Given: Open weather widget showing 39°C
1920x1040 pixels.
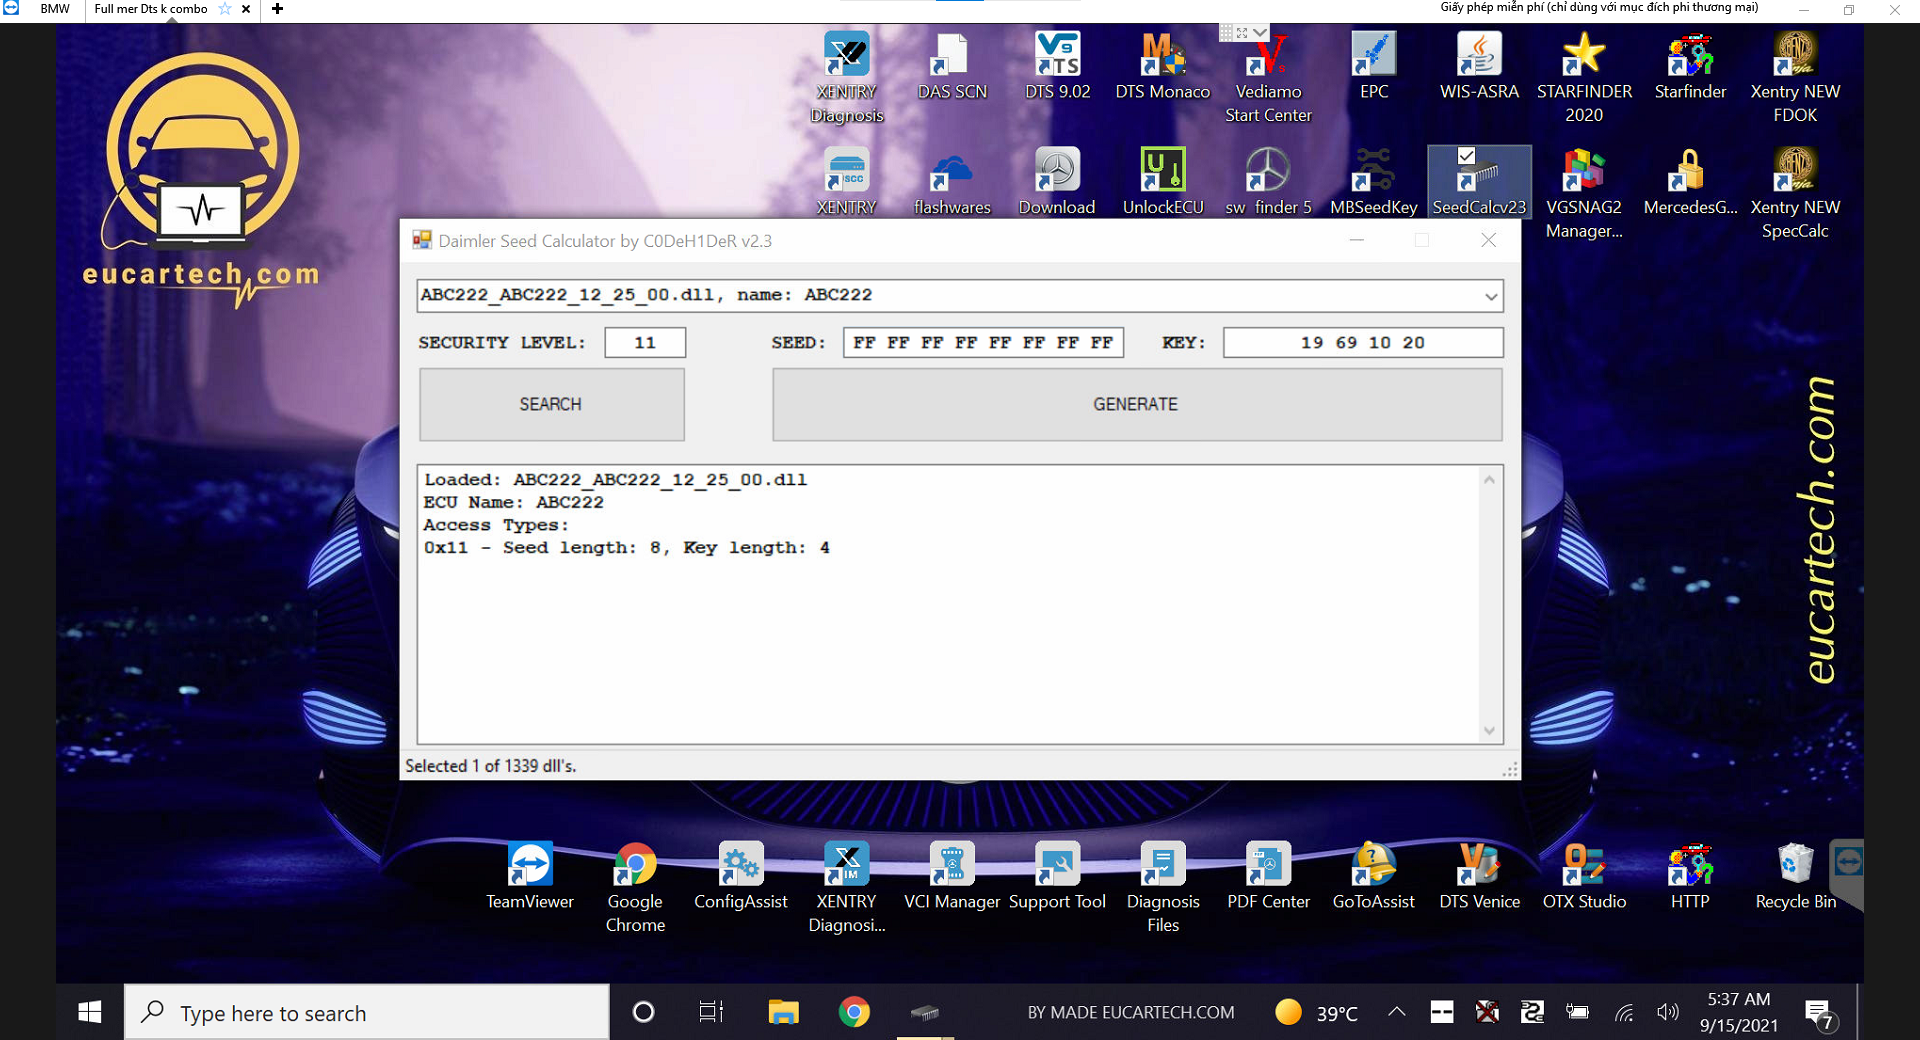Looking at the screenshot, I should [1316, 1012].
